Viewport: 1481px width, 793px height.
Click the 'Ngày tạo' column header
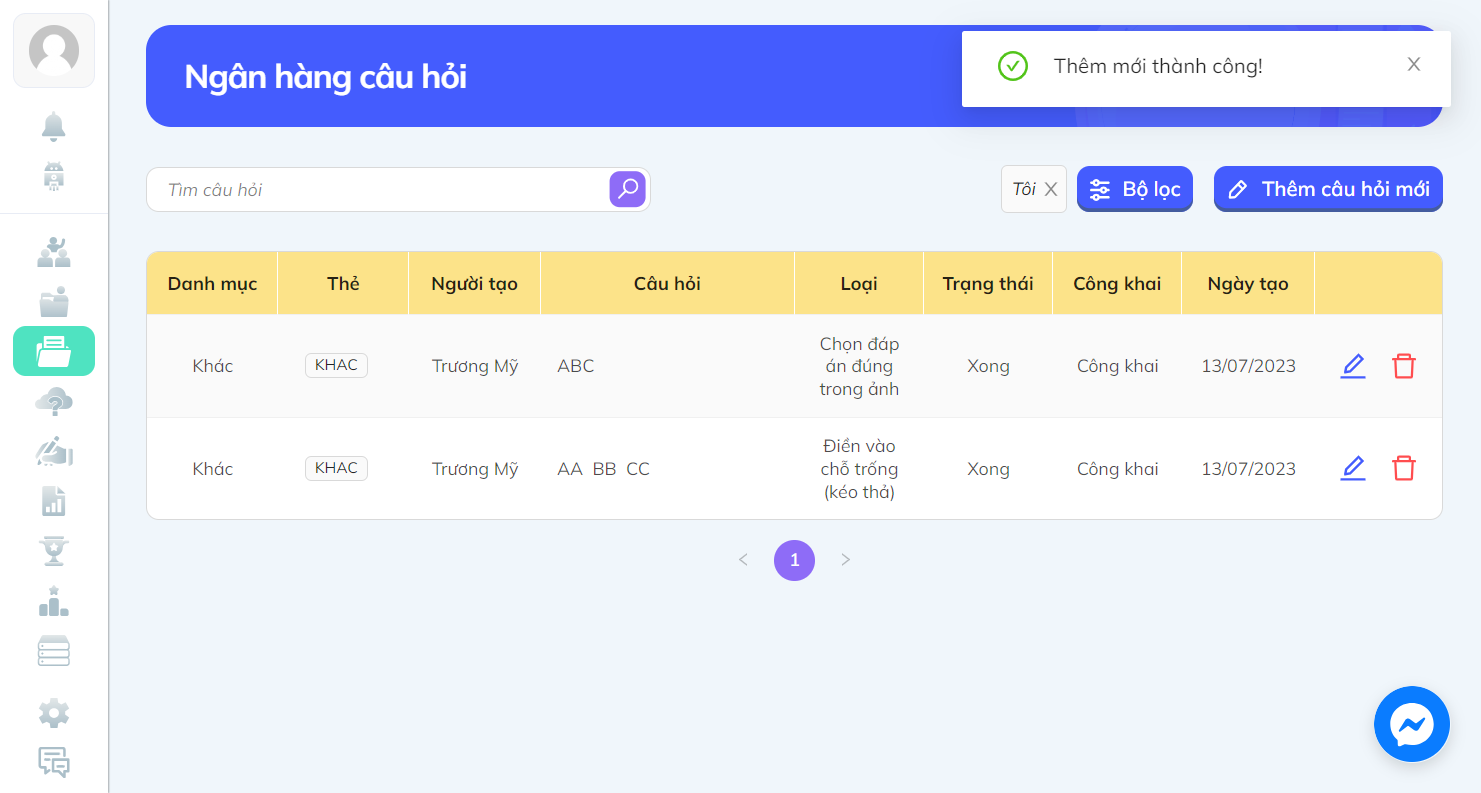pyautogui.click(x=1248, y=284)
